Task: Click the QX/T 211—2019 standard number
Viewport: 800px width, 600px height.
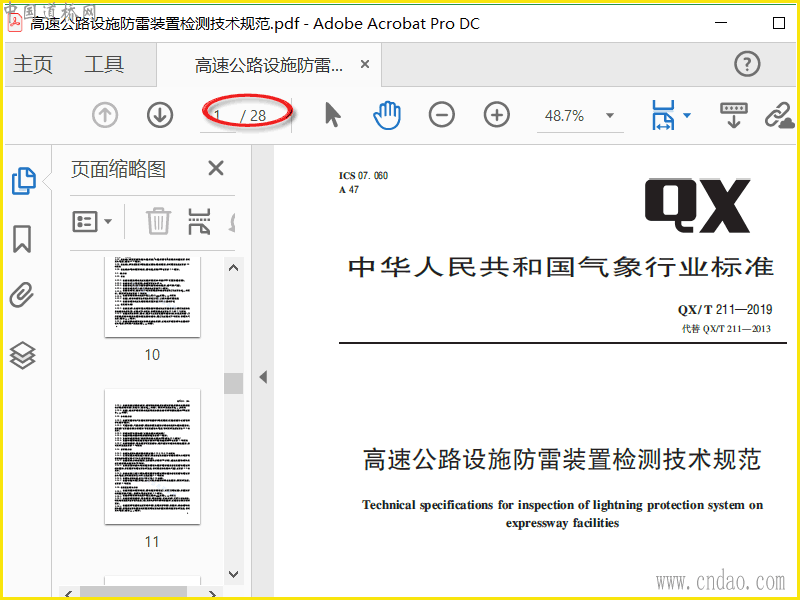Action: [724, 309]
